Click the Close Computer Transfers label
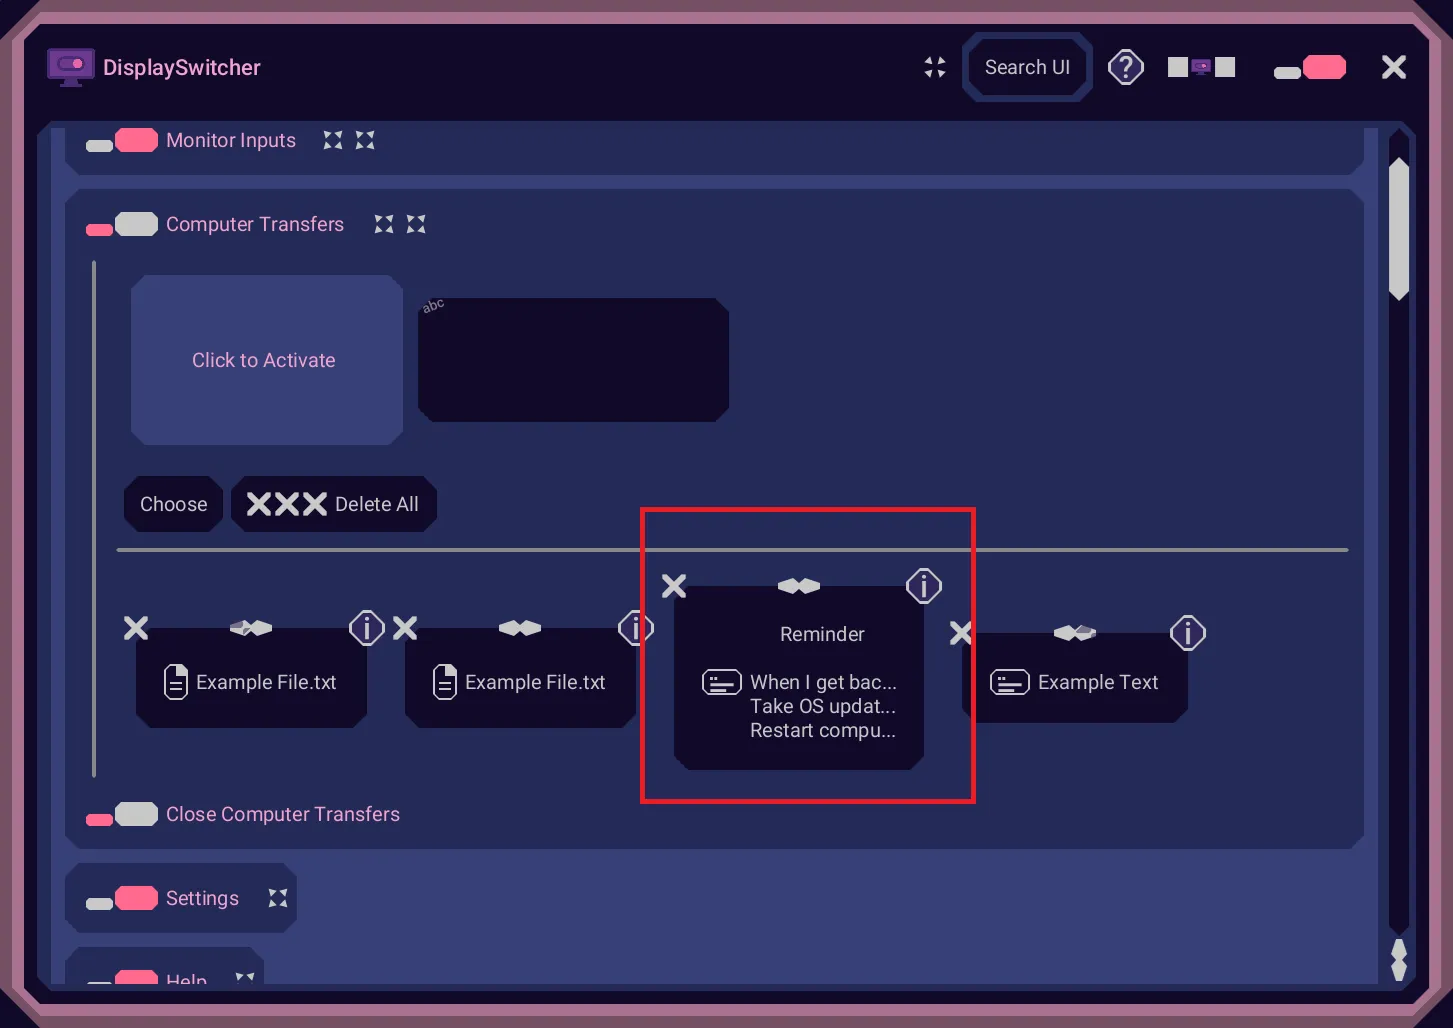The width and height of the screenshot is (1453, 1028). [x=283, y=814]
